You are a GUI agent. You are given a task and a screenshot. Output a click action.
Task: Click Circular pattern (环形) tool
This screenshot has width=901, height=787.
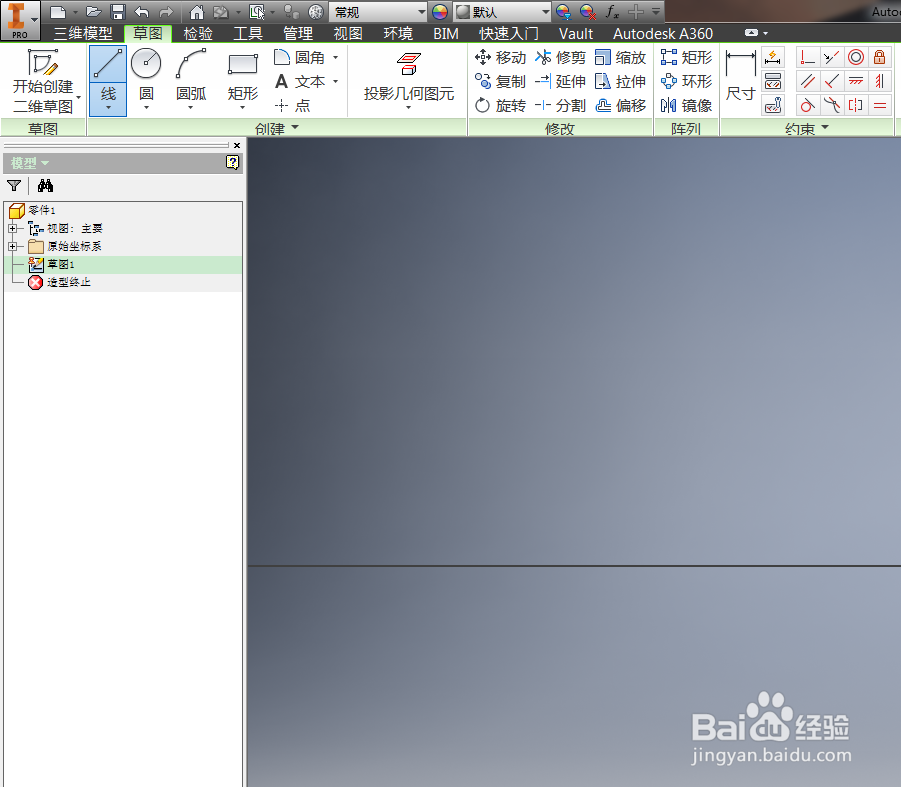pos(686,82)
